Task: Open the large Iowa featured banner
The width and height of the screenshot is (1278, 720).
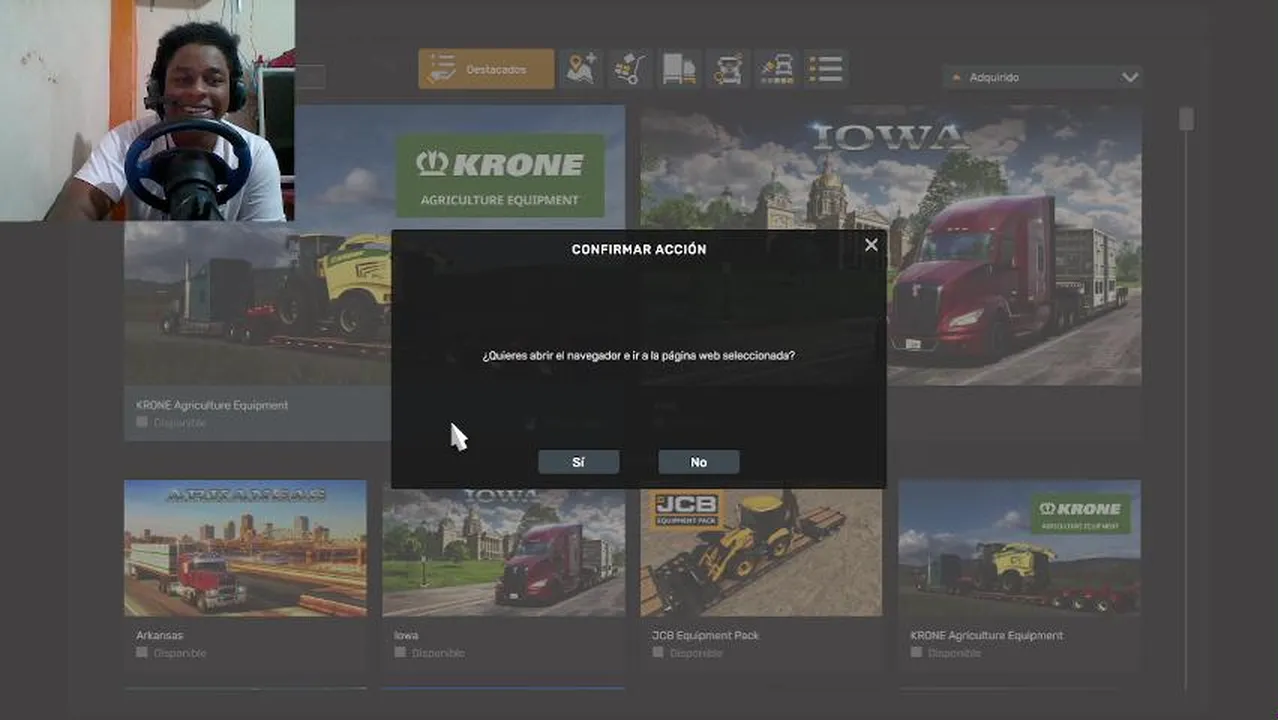Action: [891, 245]
